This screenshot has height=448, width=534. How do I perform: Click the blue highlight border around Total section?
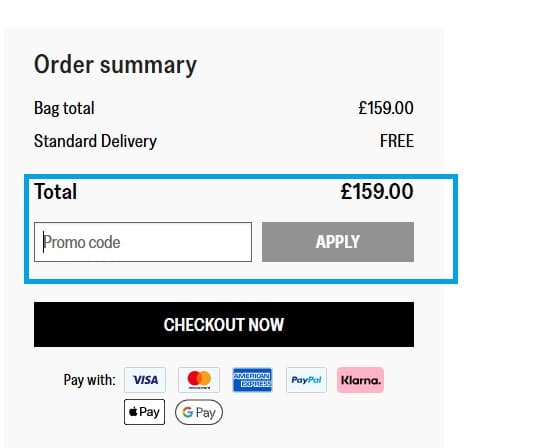coord(241,176)
